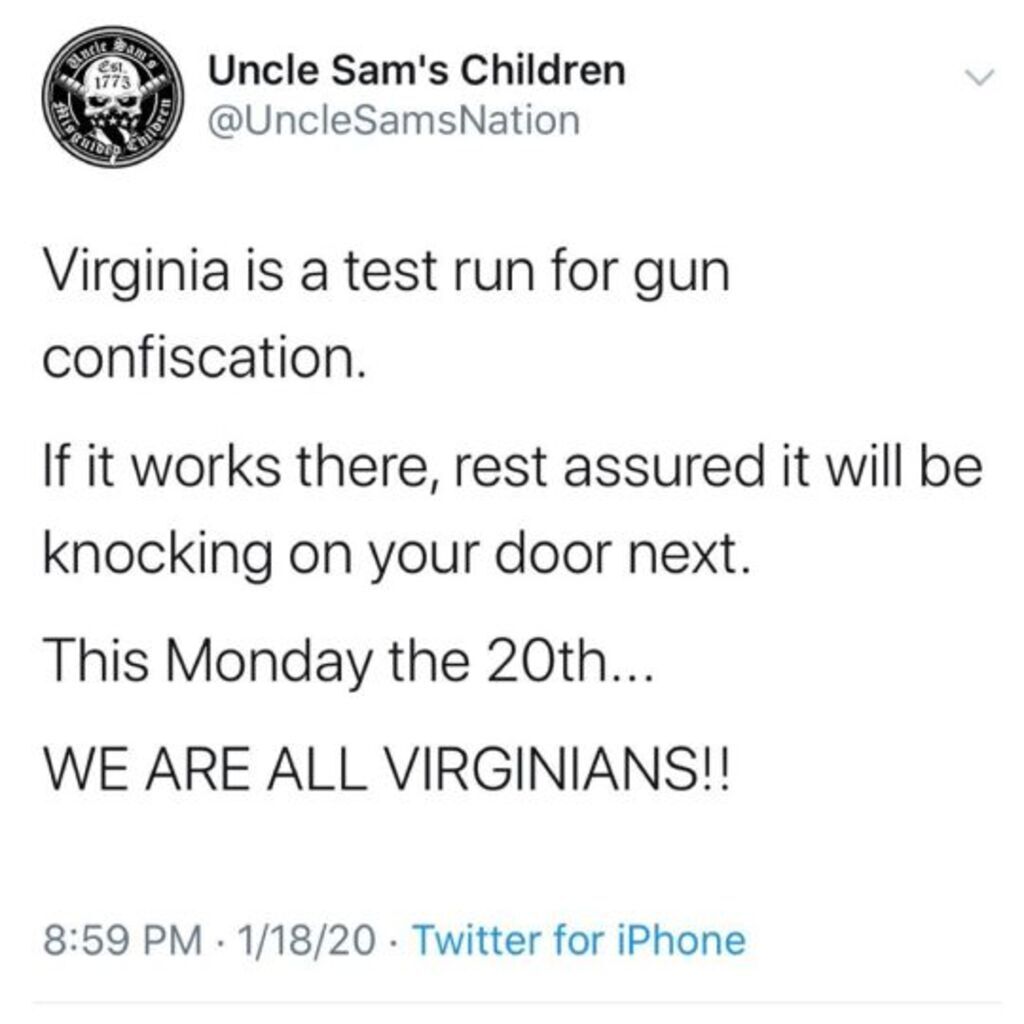Open the "Uncle Sam's Children" display name
Viewport: 1024px width, 1024px height.
click(x=416, y=71)
